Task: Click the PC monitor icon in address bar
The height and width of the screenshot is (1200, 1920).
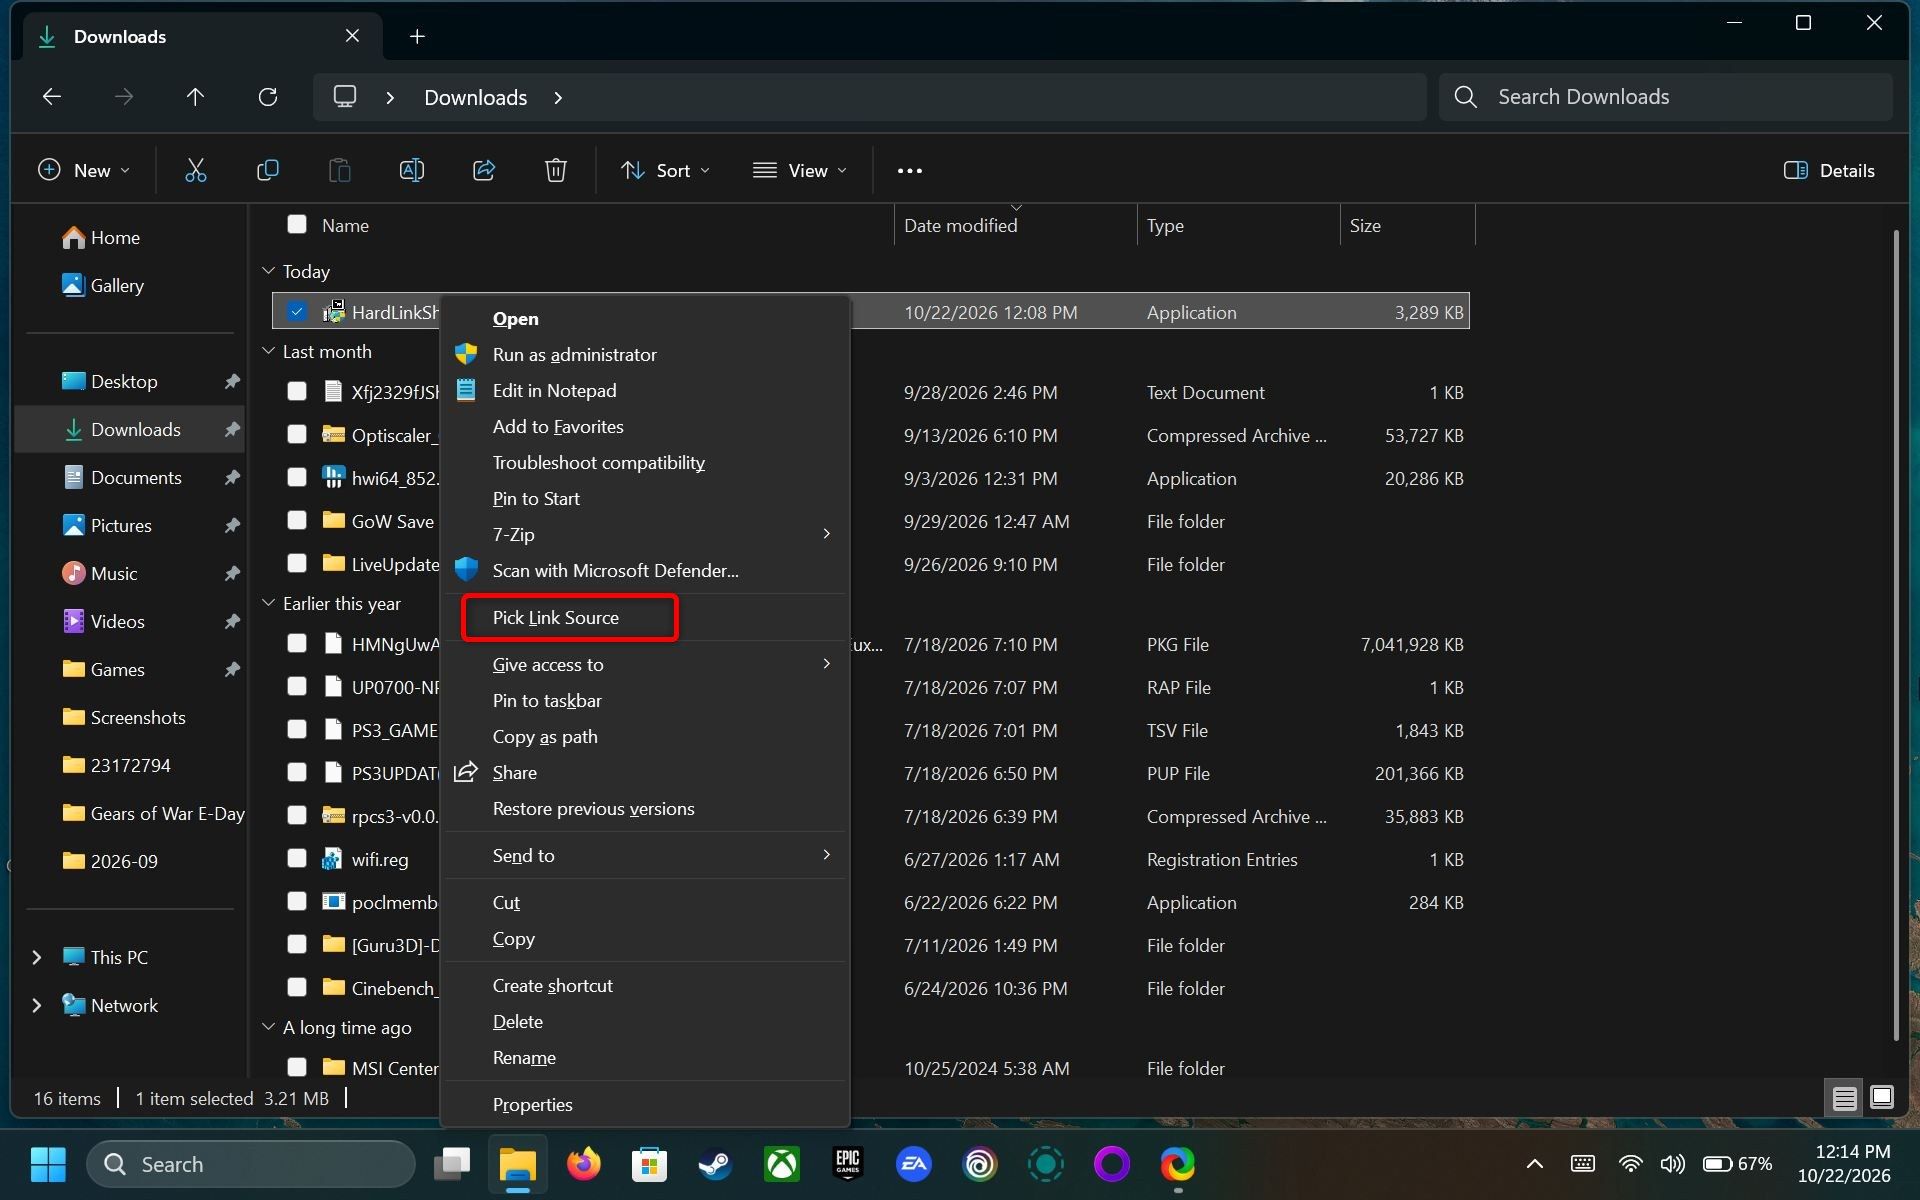Action: coord(345,97)
